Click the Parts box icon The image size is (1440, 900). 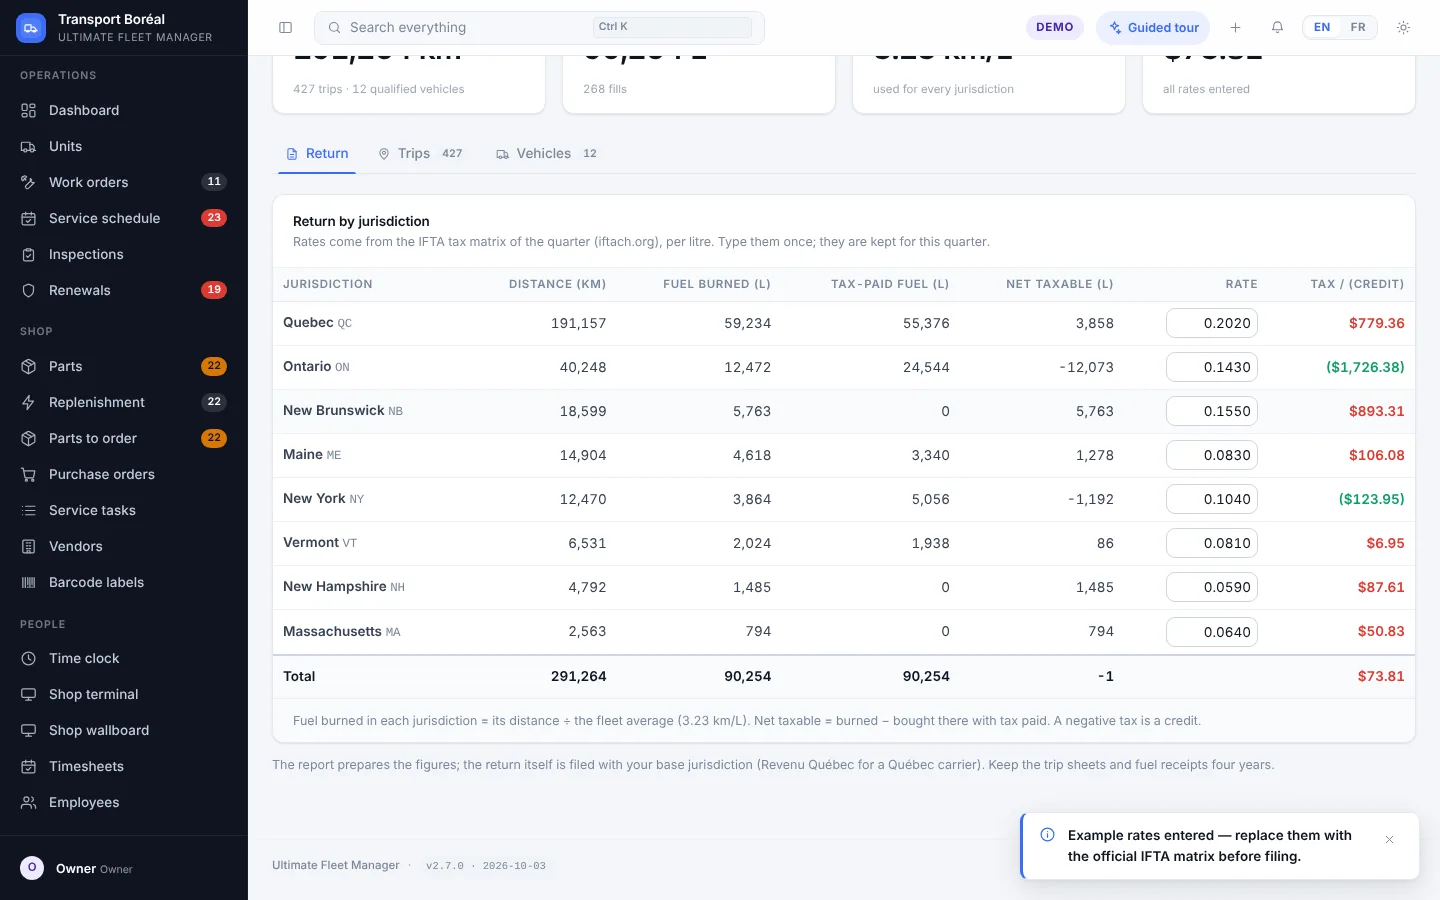pos(29,367)
